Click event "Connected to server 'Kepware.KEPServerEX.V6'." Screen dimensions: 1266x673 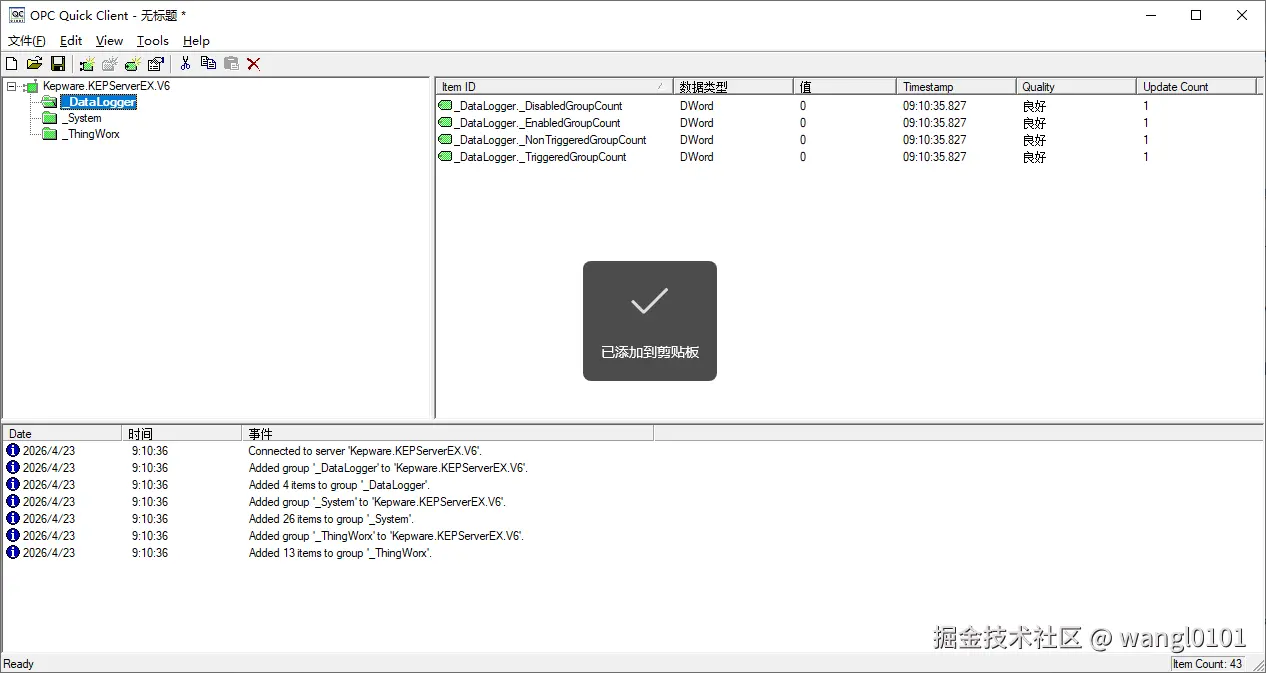tap(365, 451)
